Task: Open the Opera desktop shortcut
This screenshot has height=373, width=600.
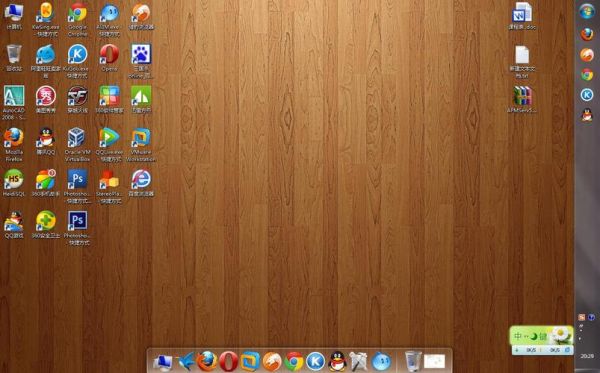Action: pos(109,57)
